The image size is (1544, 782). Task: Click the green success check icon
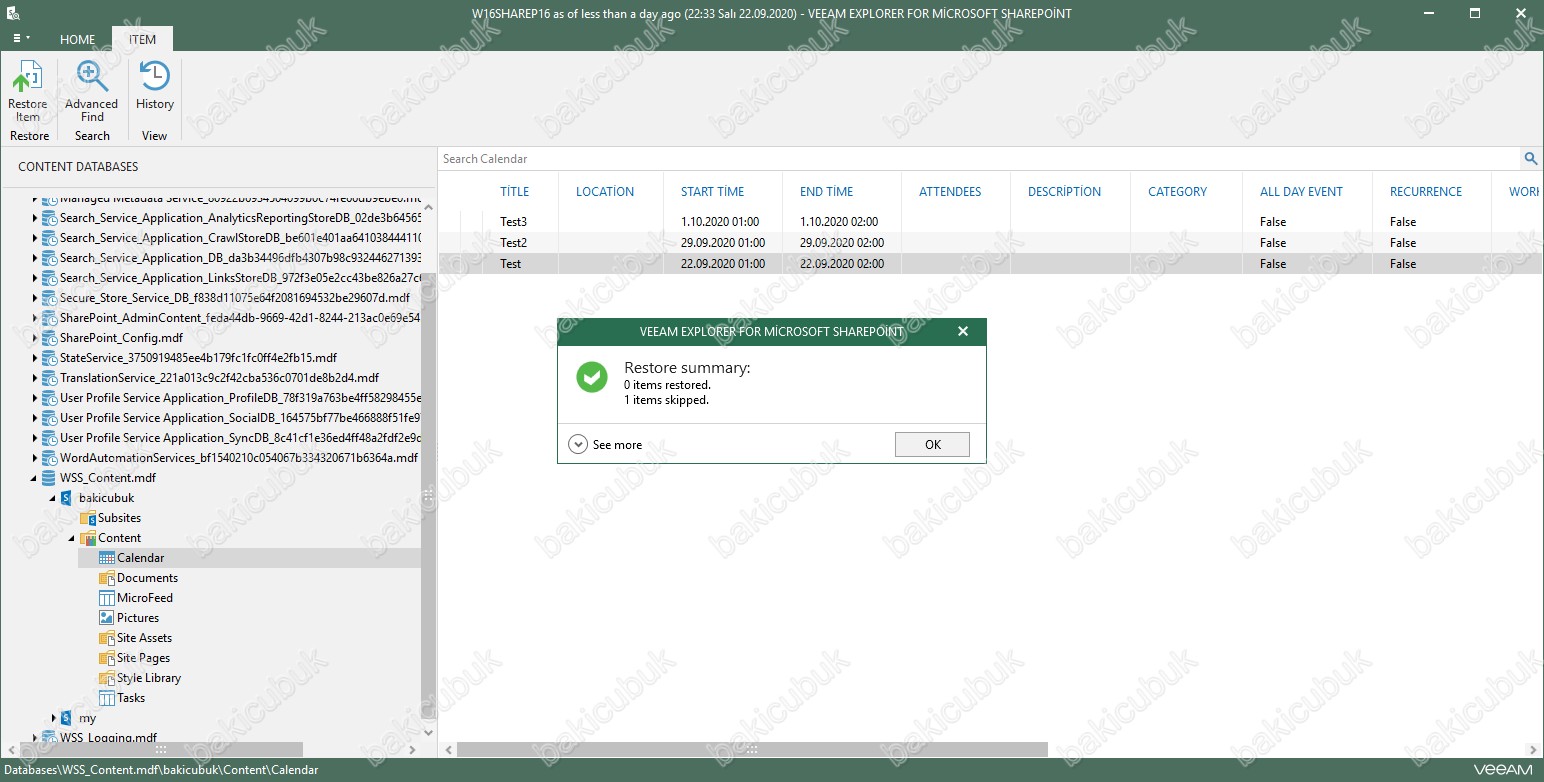point(592,377)
